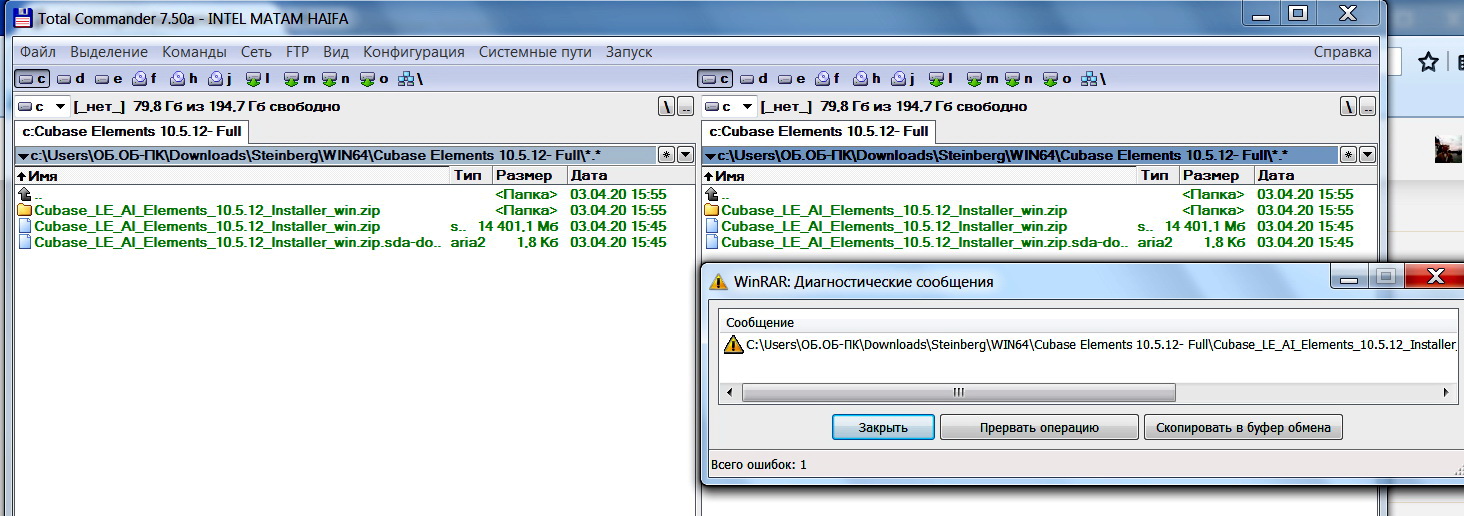
Task: Click Скопировать в буфер обмена button
Action: coord(1243,427)
